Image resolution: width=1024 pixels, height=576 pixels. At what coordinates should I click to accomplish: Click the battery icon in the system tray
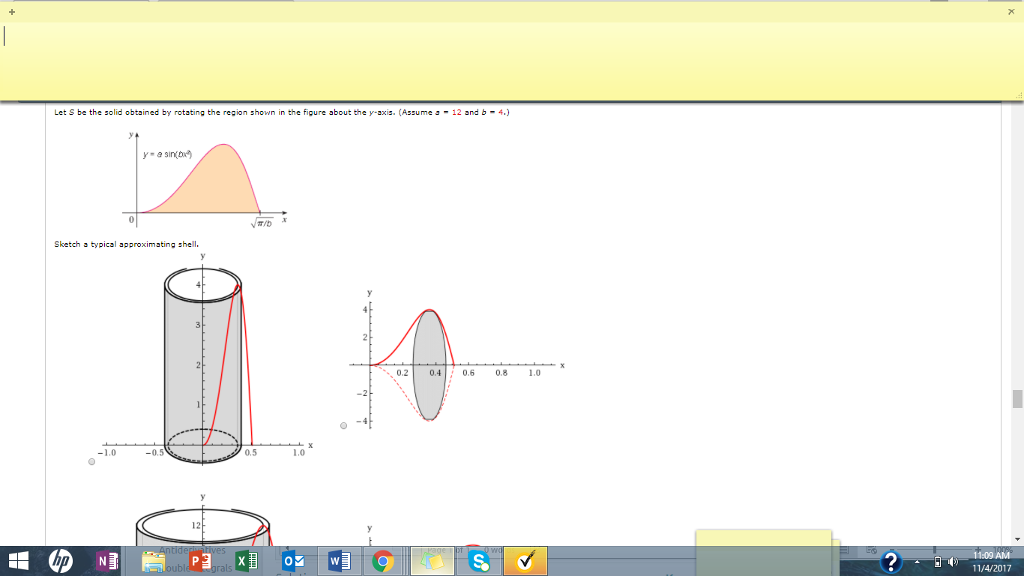(938, 562)
